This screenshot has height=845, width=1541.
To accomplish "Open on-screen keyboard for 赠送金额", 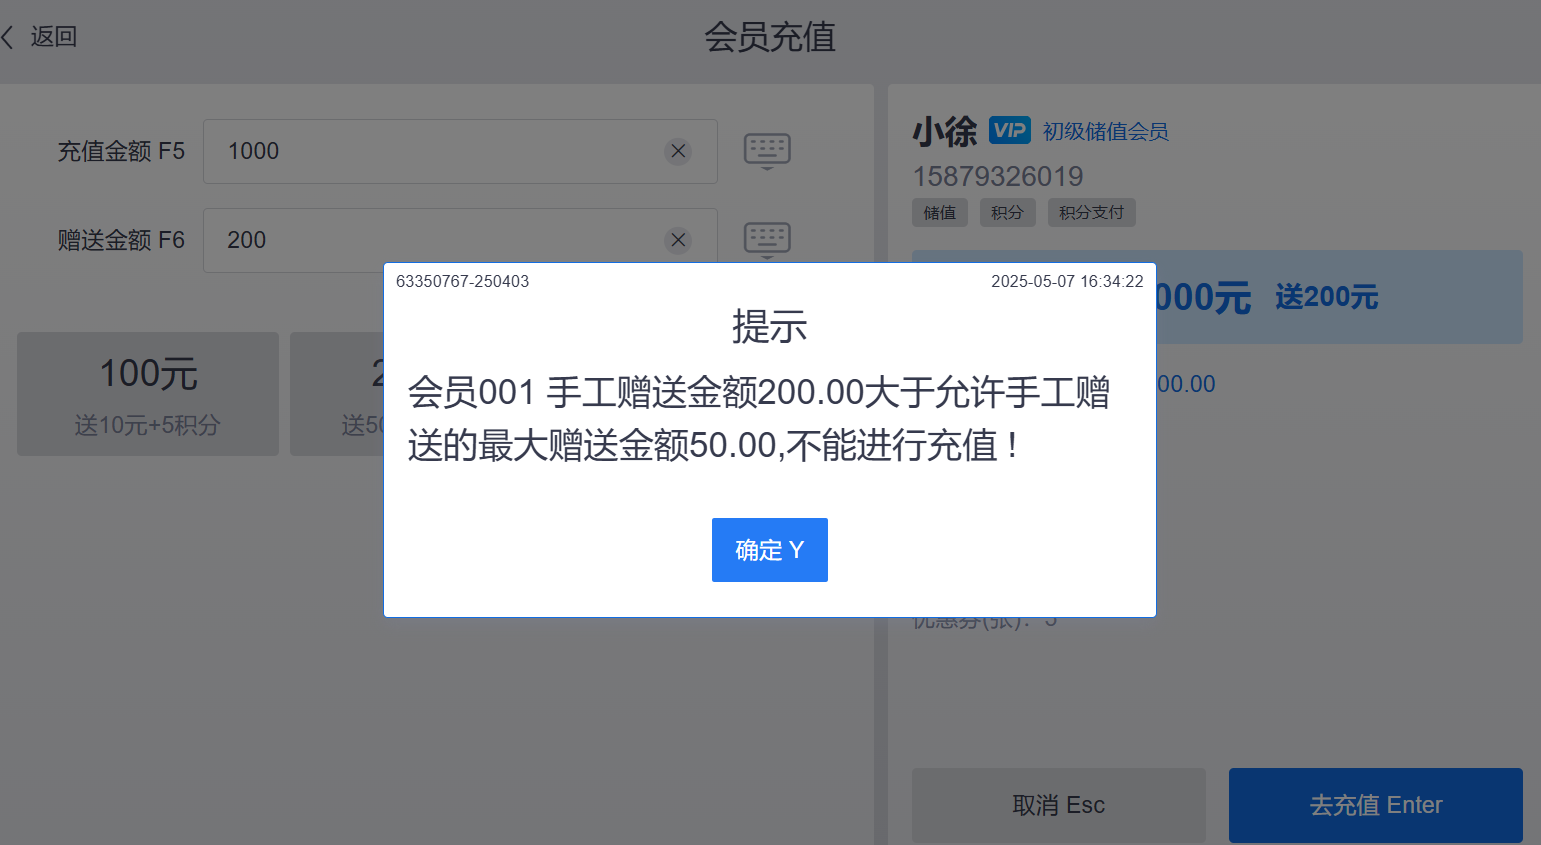I will (x=767, y=240).
